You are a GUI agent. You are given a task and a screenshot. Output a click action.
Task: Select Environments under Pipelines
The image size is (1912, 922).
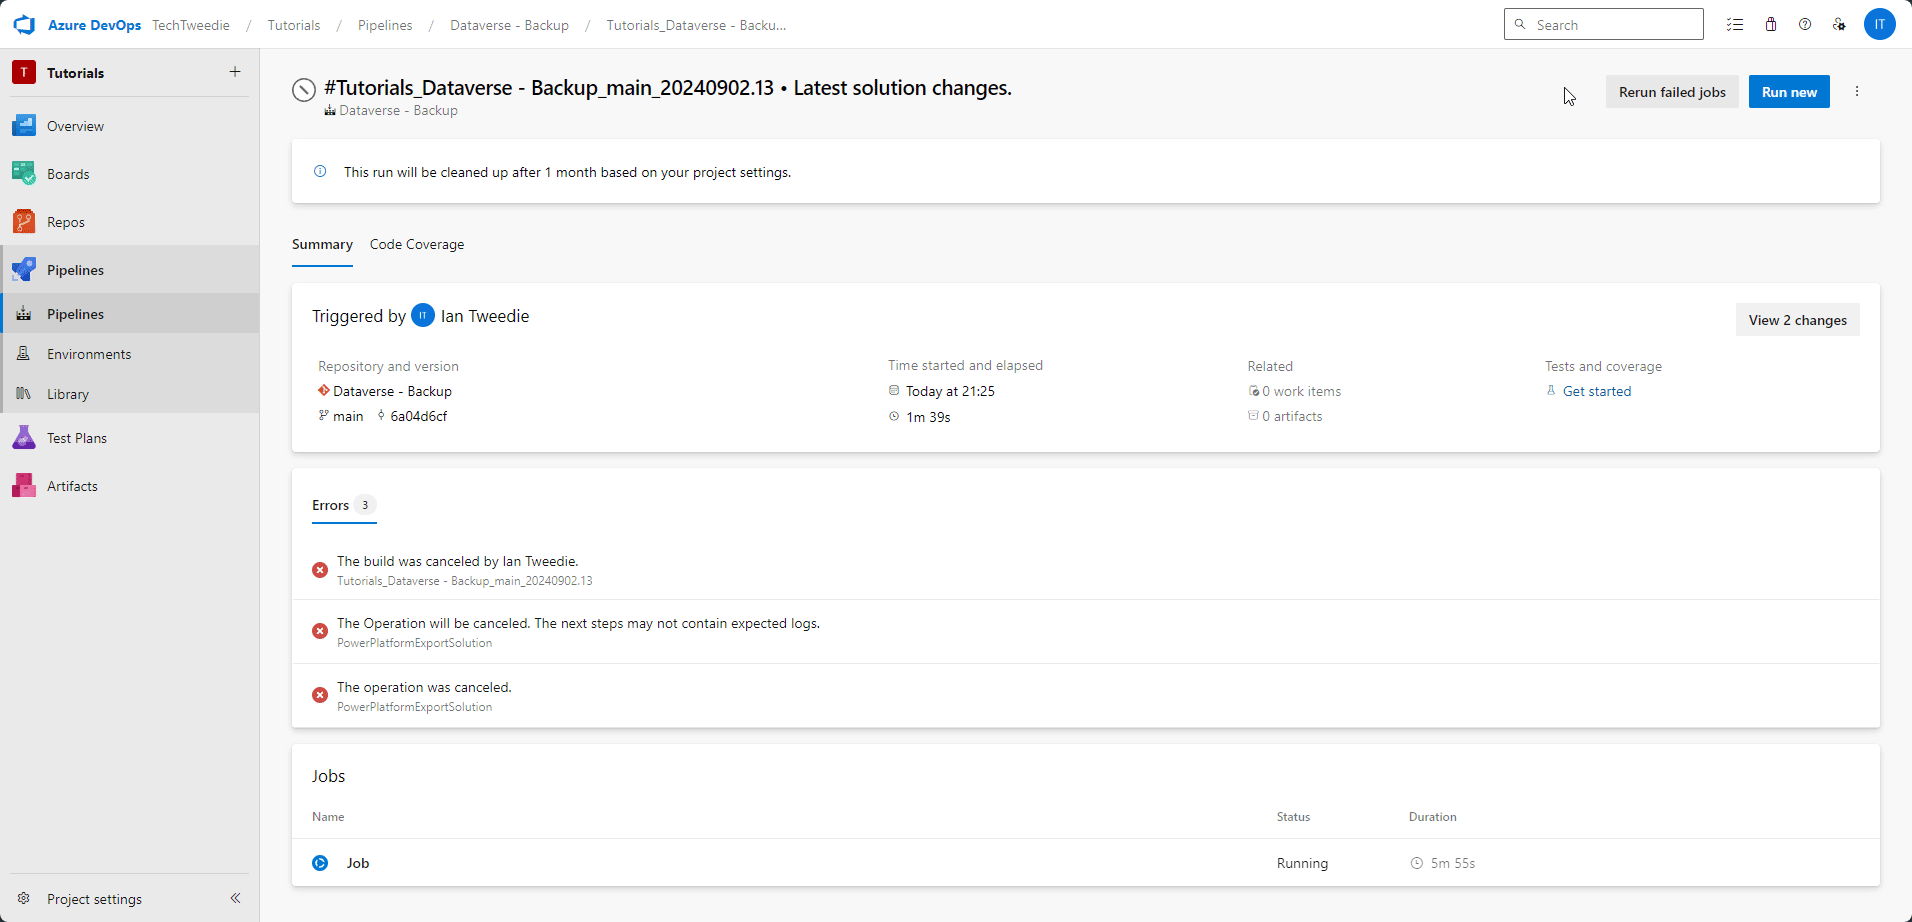pyautogui.click(x=89, y=353)
